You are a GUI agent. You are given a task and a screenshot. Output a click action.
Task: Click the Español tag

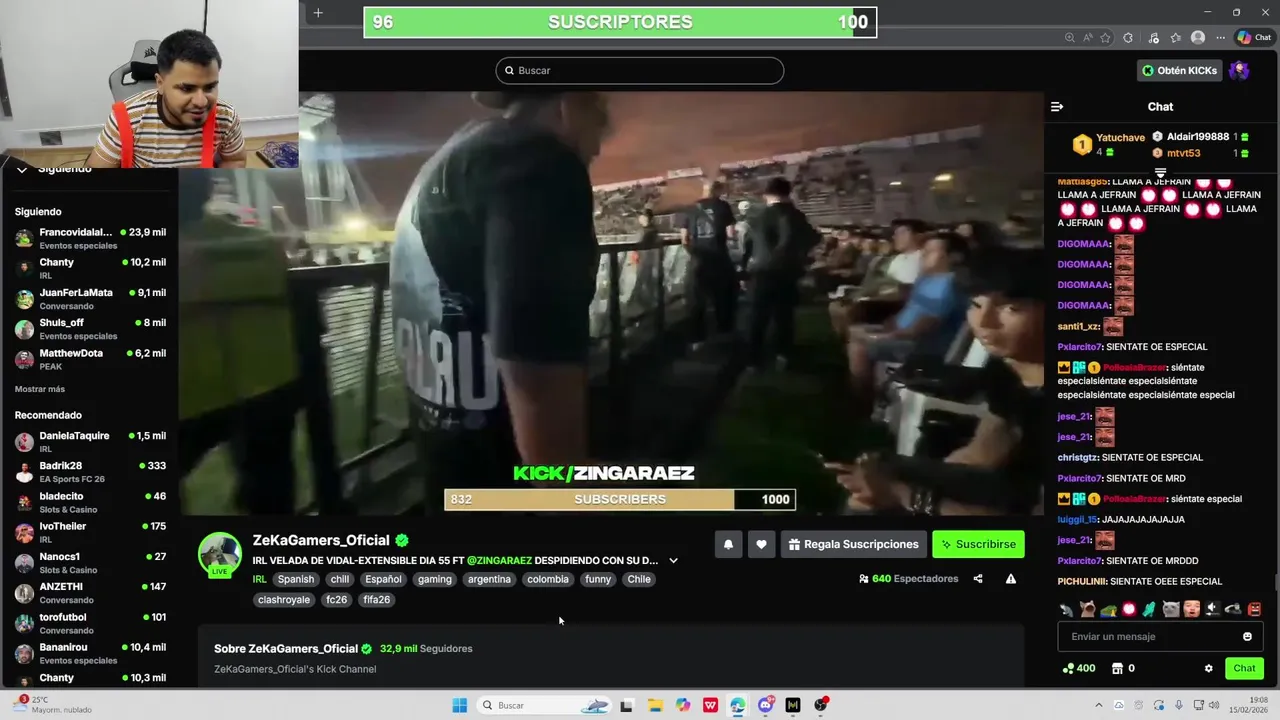(x=383, y=579)
